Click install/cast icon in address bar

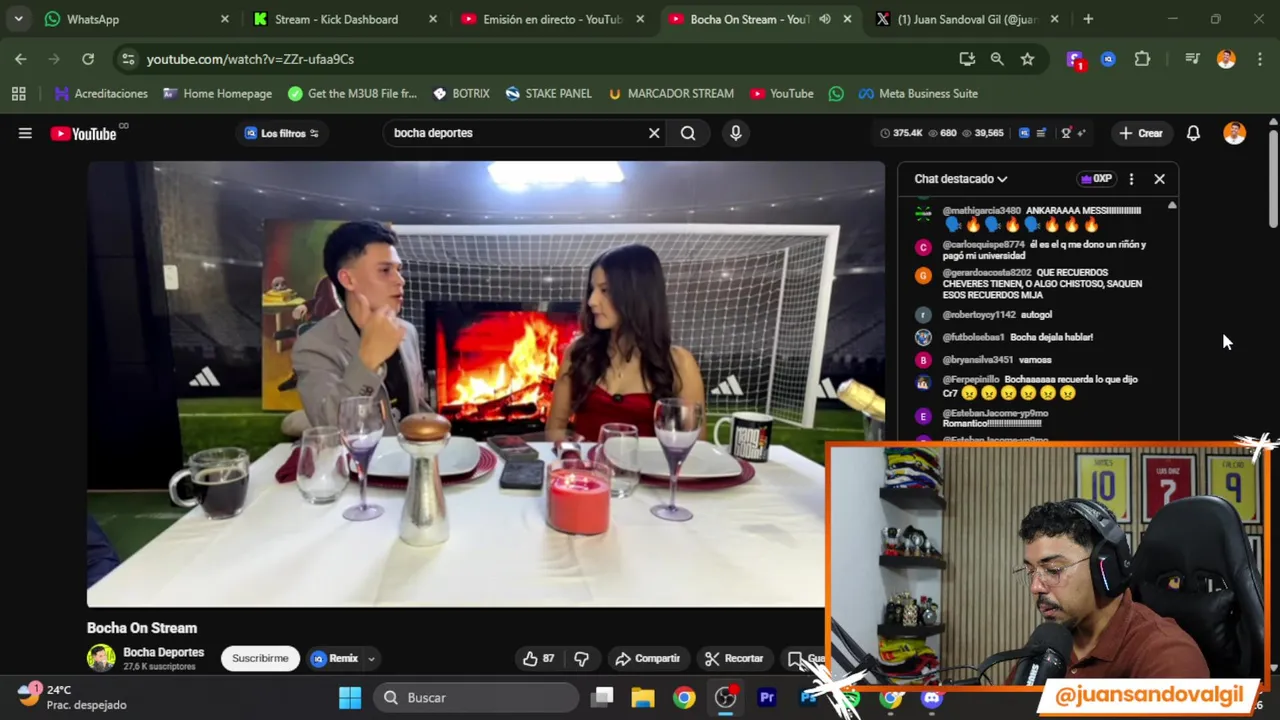(x=967, y=59)
